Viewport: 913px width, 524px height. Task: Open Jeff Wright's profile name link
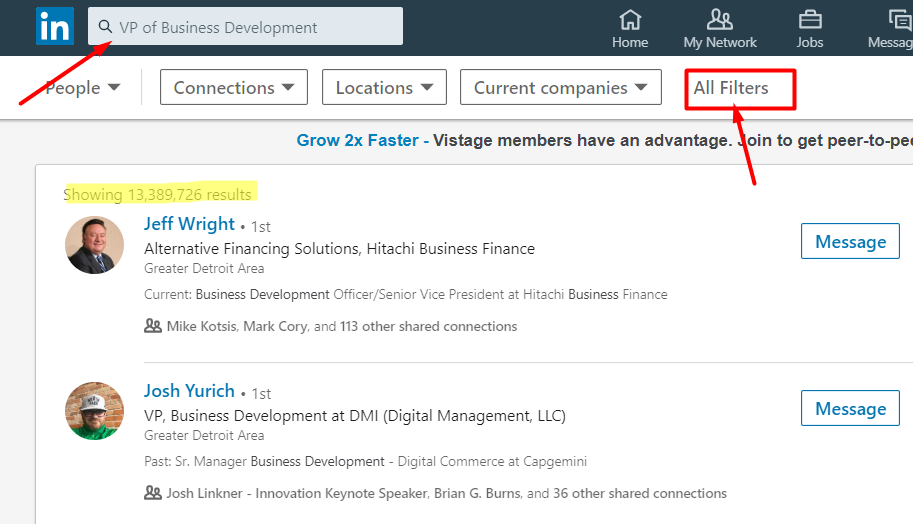pyautogui.click(x=189, y=224)
